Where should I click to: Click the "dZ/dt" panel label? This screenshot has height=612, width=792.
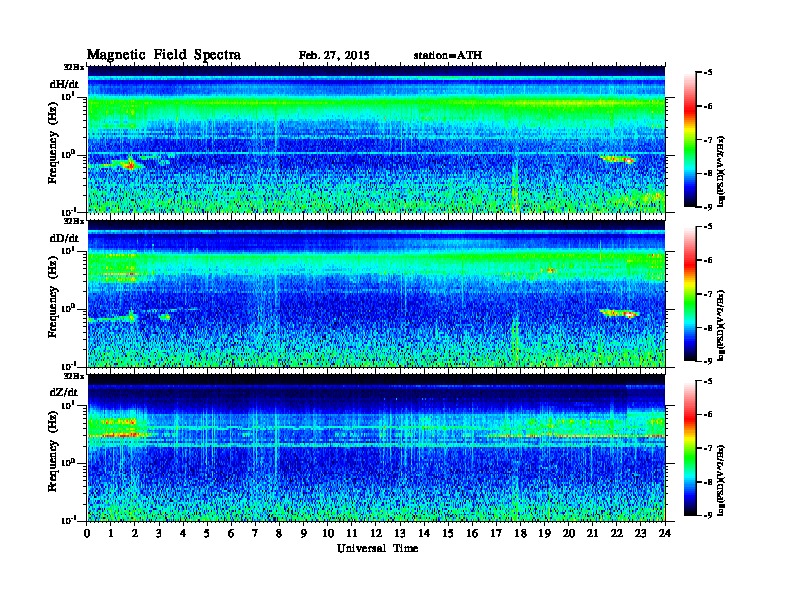click(64, 392)
